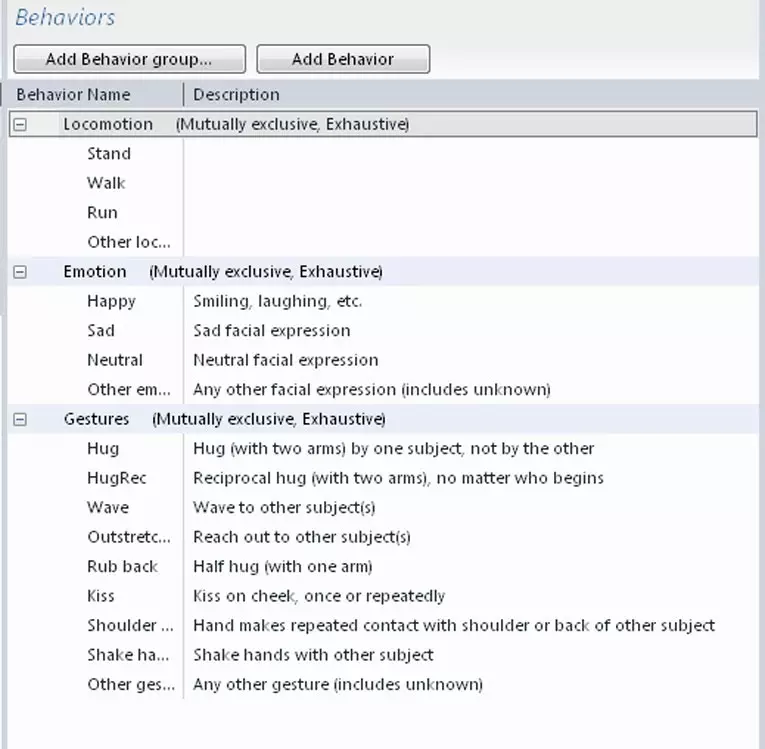
Task: Select the Kiss gesture behavior
Action: (x=101, y=596)
